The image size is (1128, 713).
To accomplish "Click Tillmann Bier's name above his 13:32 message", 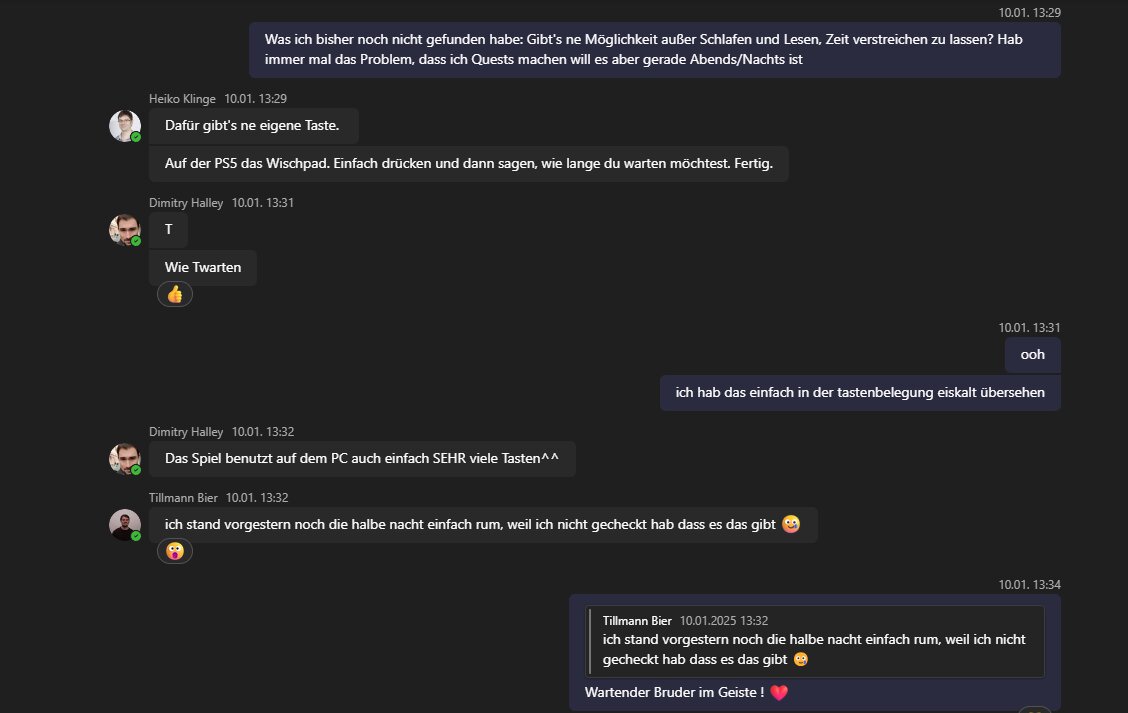I will point(183,497).
